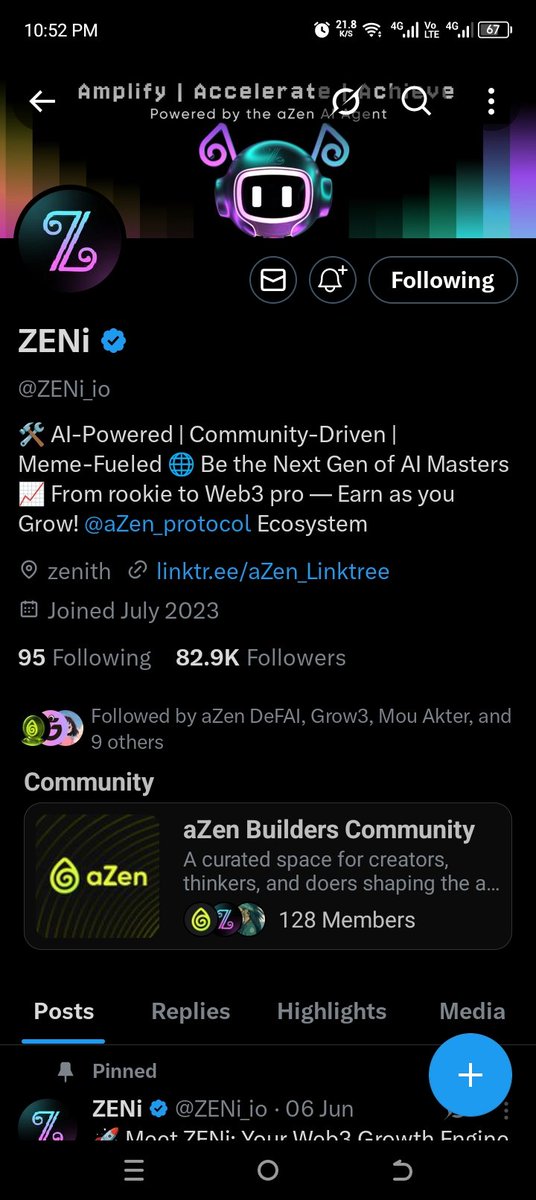
Task: Toggle post notifications bell icon
Action: (x=333, y=281)
